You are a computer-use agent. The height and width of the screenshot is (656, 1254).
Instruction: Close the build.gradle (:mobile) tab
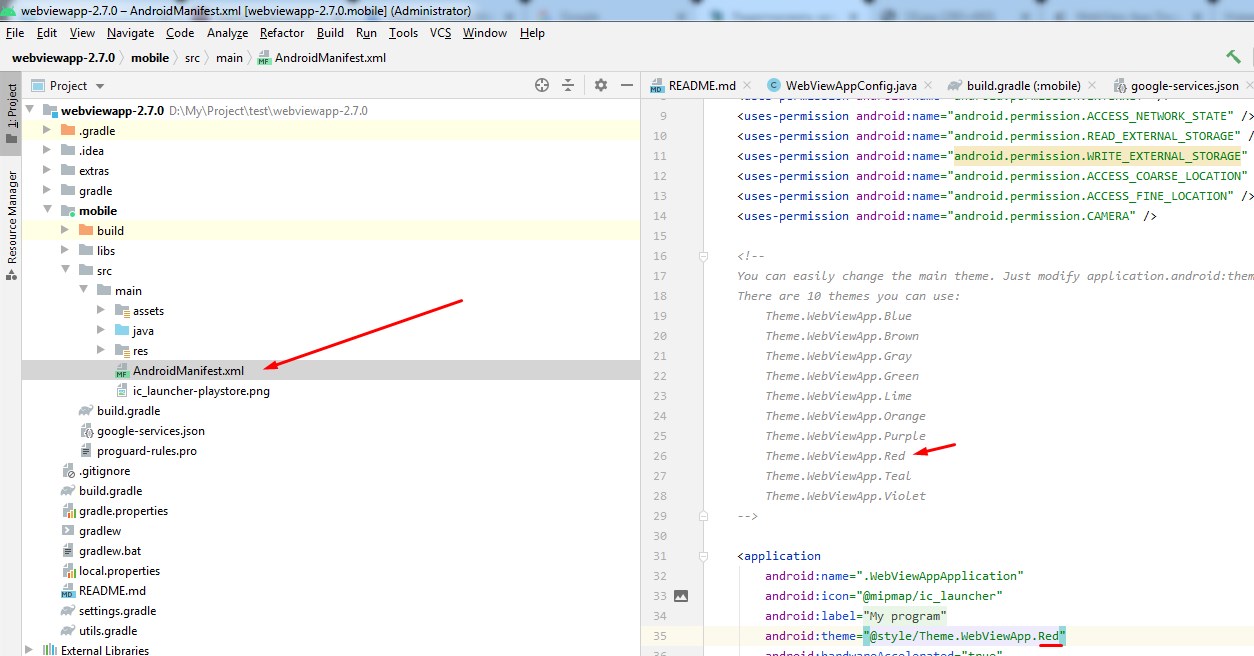click(x=1092, y=86)
